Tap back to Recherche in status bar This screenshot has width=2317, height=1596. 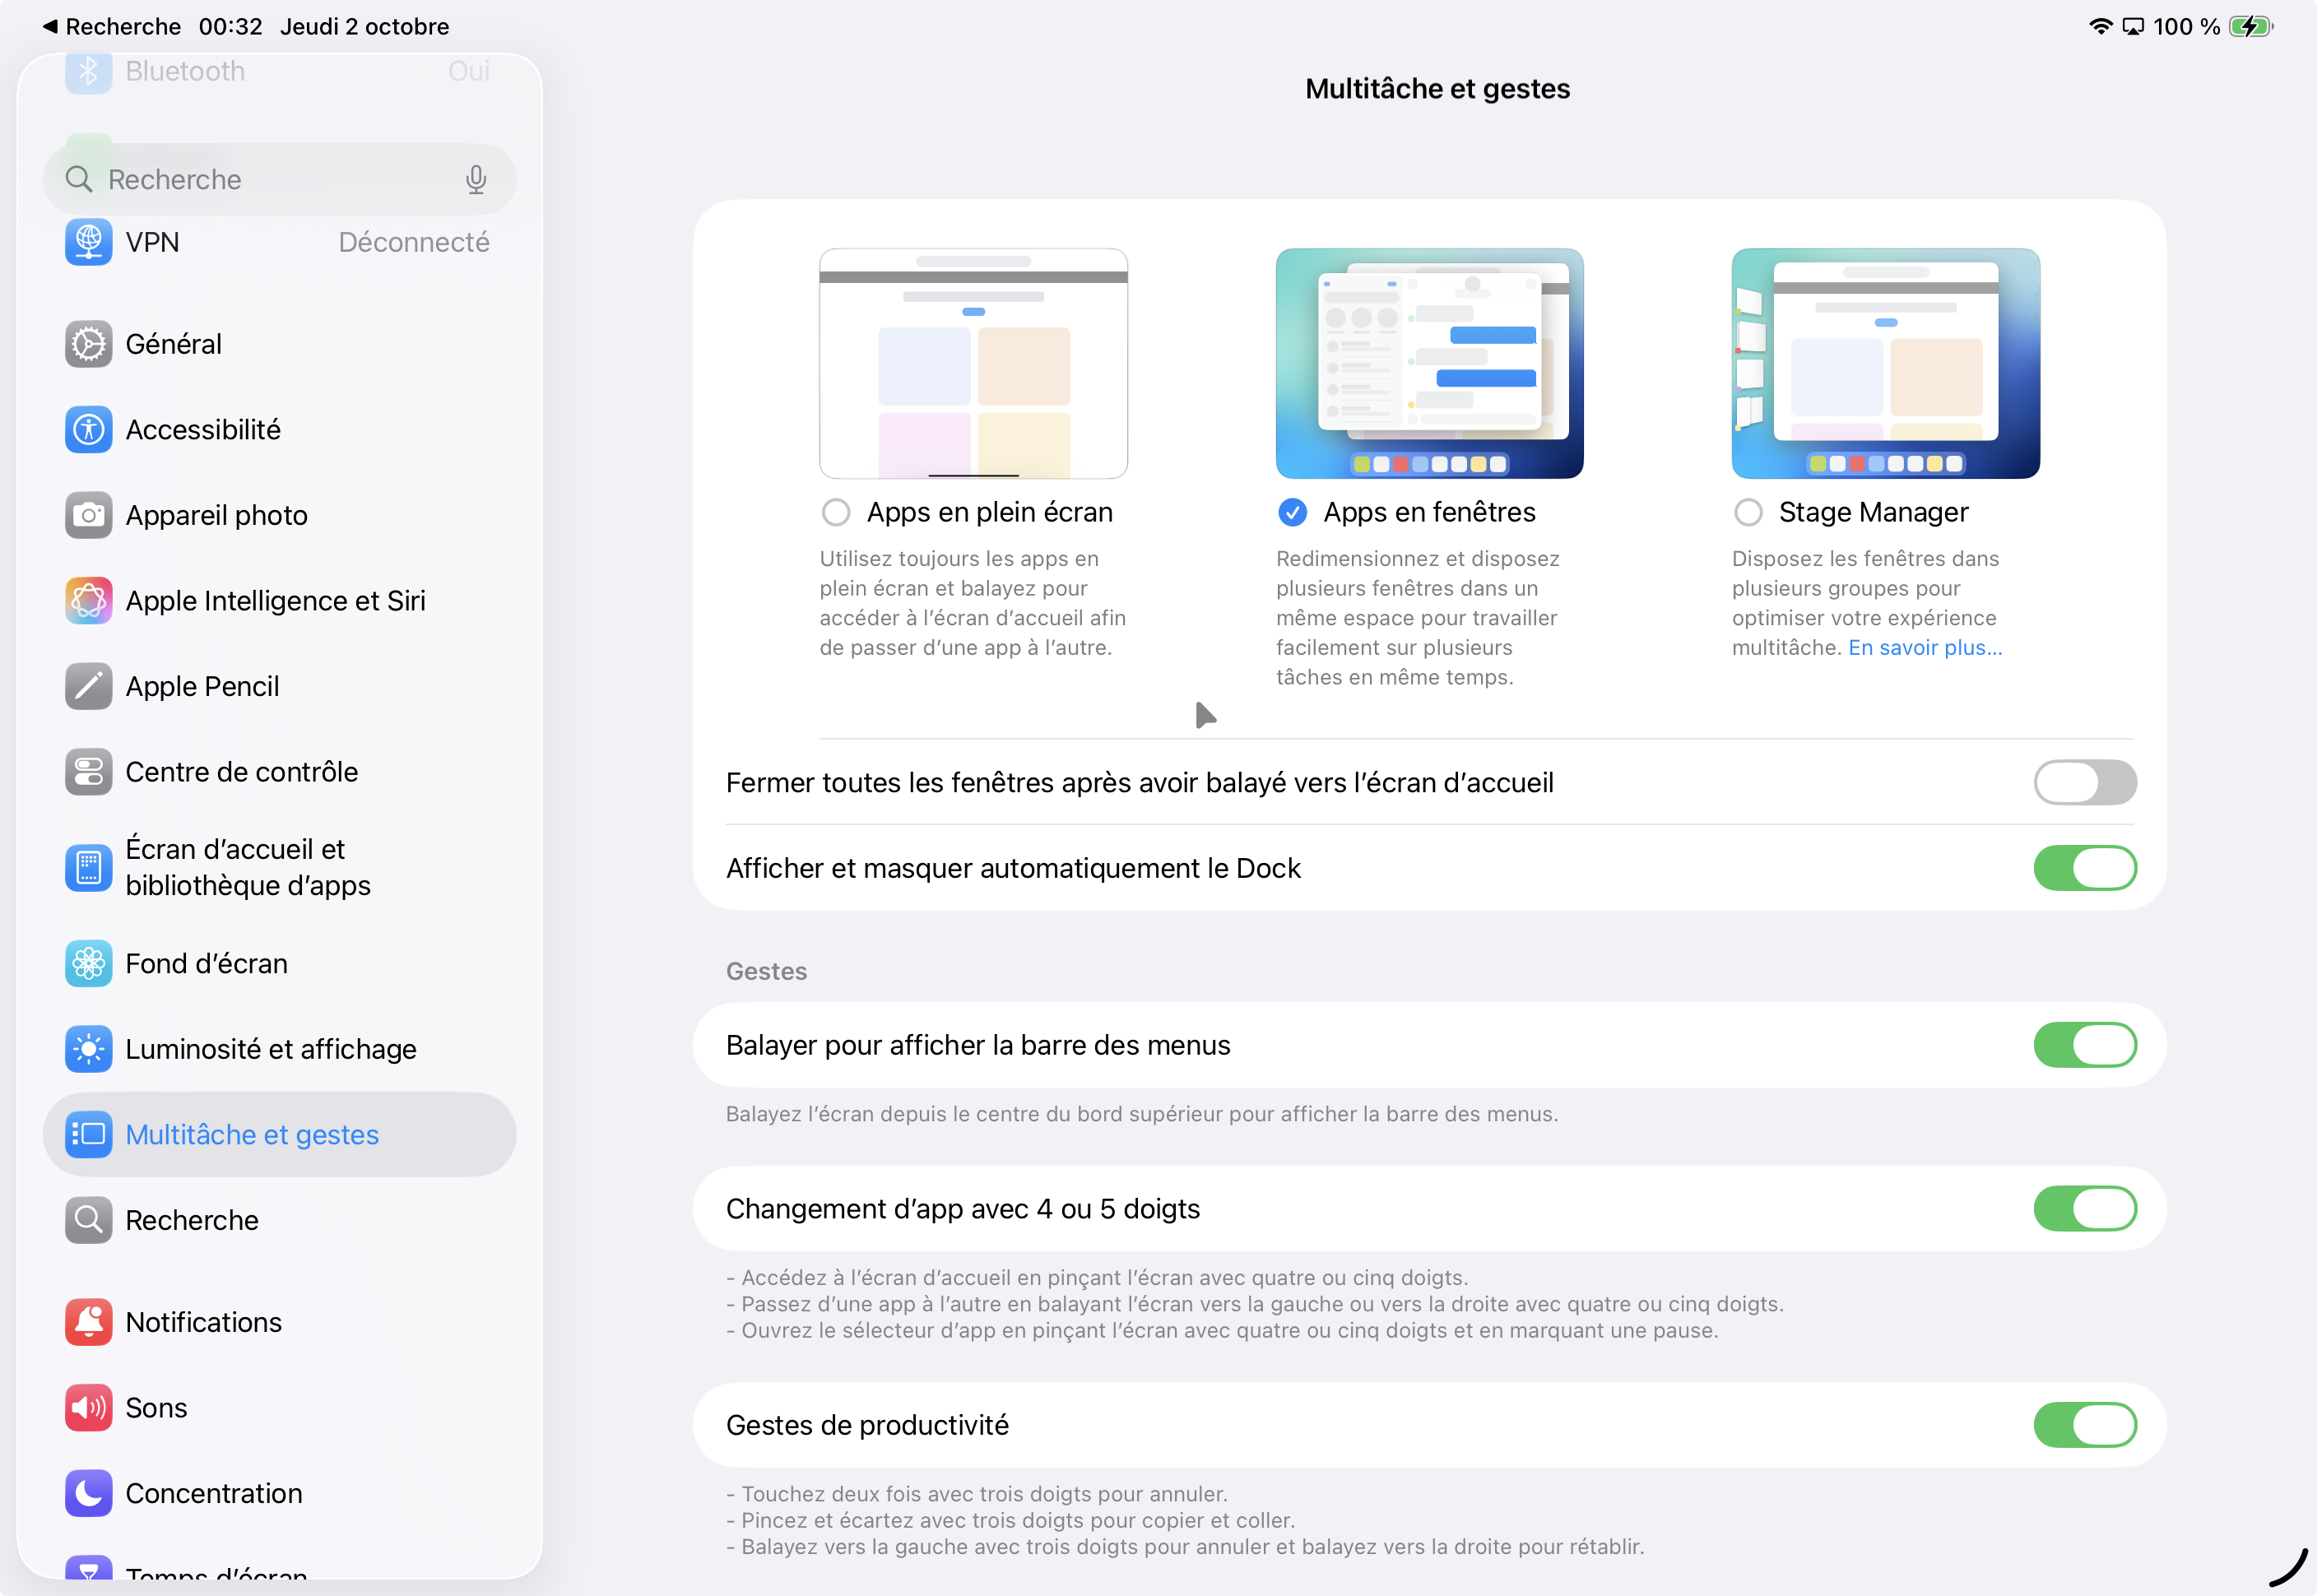111,27
